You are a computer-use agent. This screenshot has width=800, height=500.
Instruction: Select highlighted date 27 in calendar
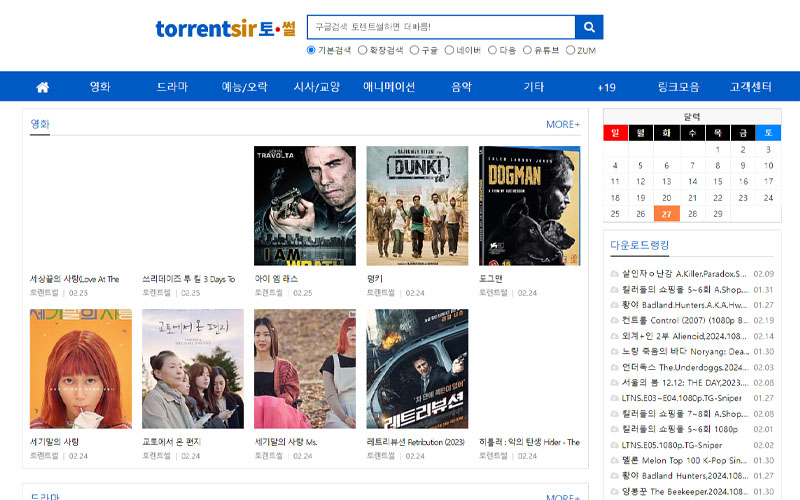(x=666, y=214)
